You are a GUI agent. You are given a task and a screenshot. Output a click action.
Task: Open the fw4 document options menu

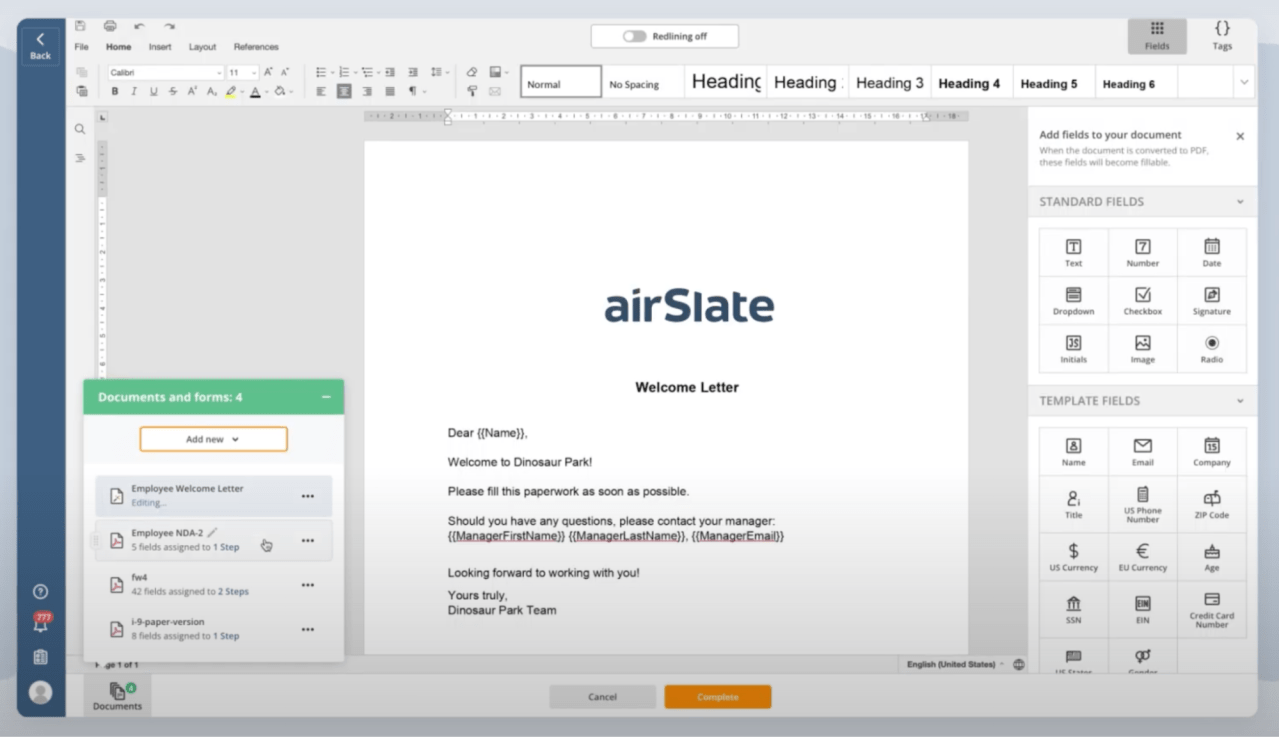pos(308,584)
